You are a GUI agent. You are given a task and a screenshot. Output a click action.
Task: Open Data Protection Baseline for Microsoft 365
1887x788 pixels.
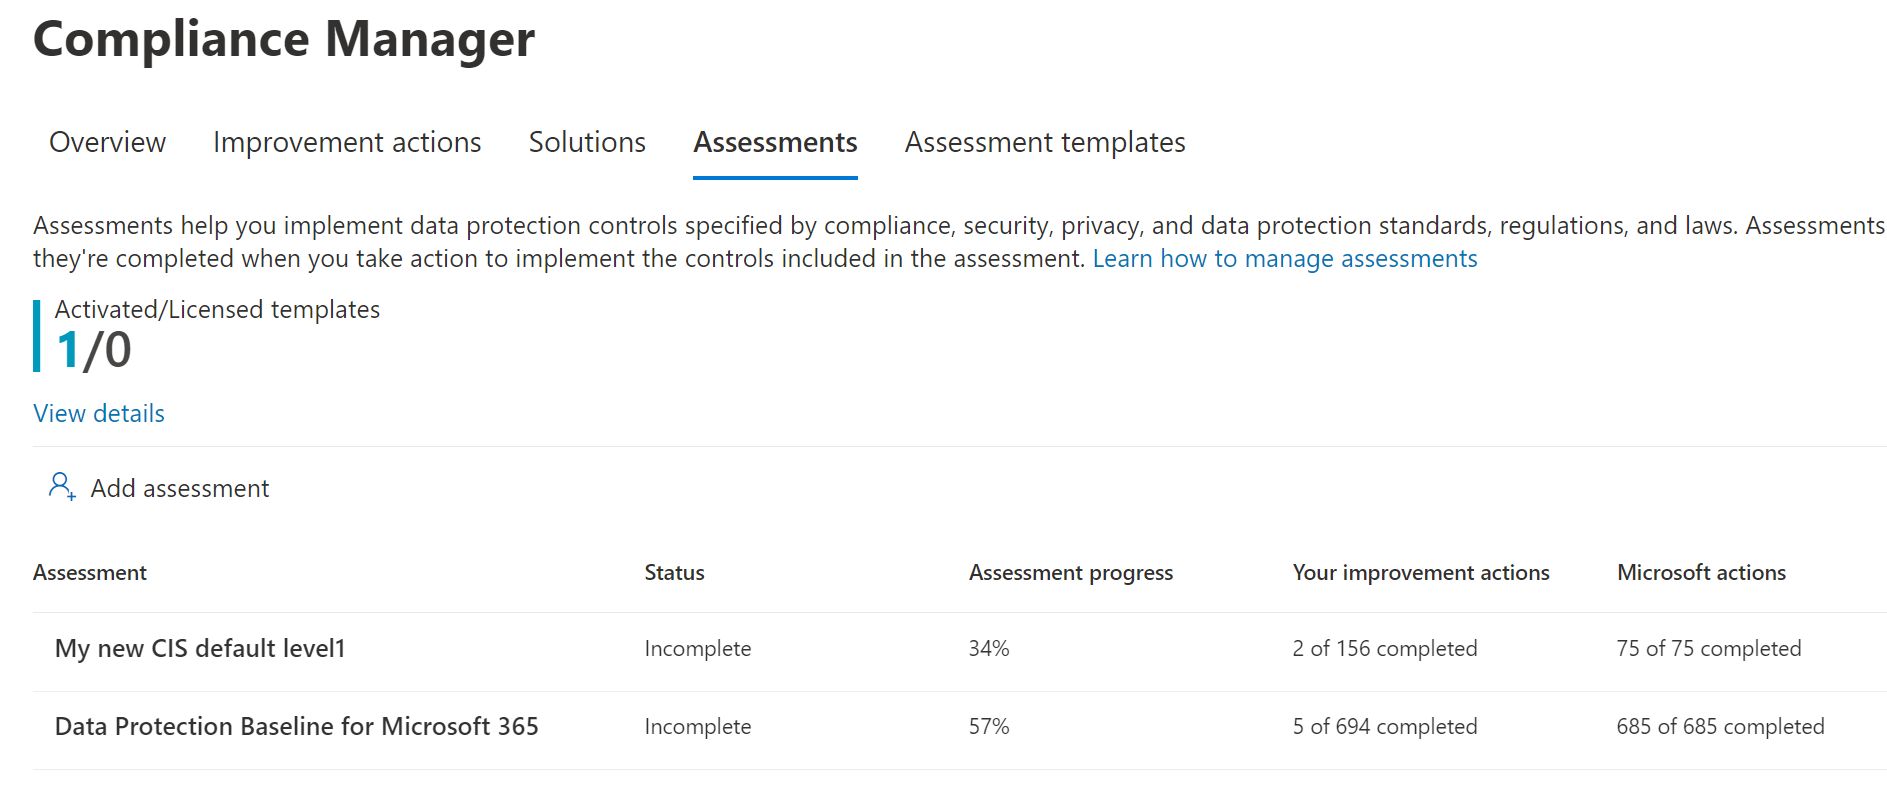(x=296, y=727)
